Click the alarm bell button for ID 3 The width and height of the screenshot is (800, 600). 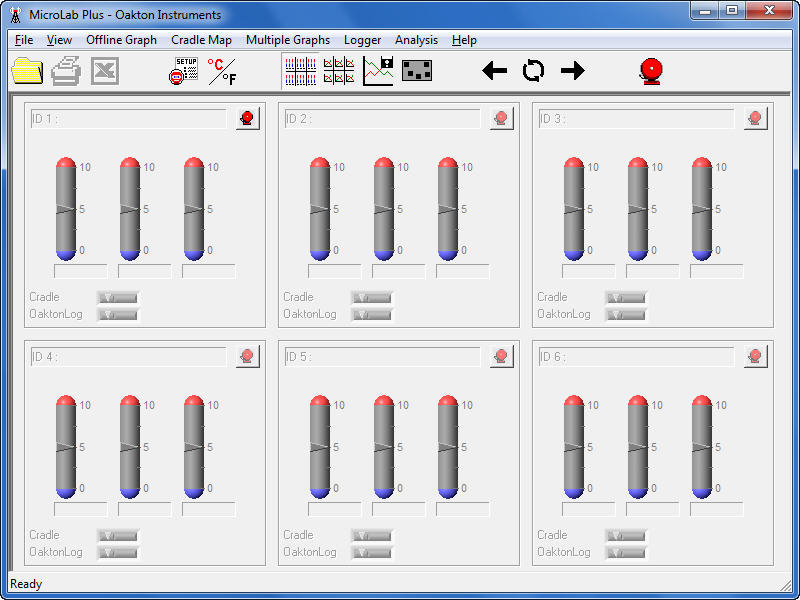point(756,118)
